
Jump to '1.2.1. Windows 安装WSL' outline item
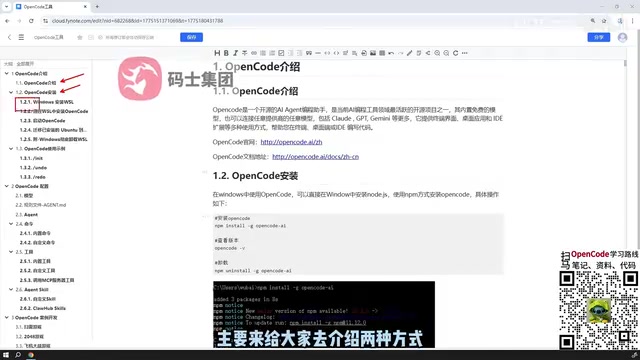tap(47, 102)
